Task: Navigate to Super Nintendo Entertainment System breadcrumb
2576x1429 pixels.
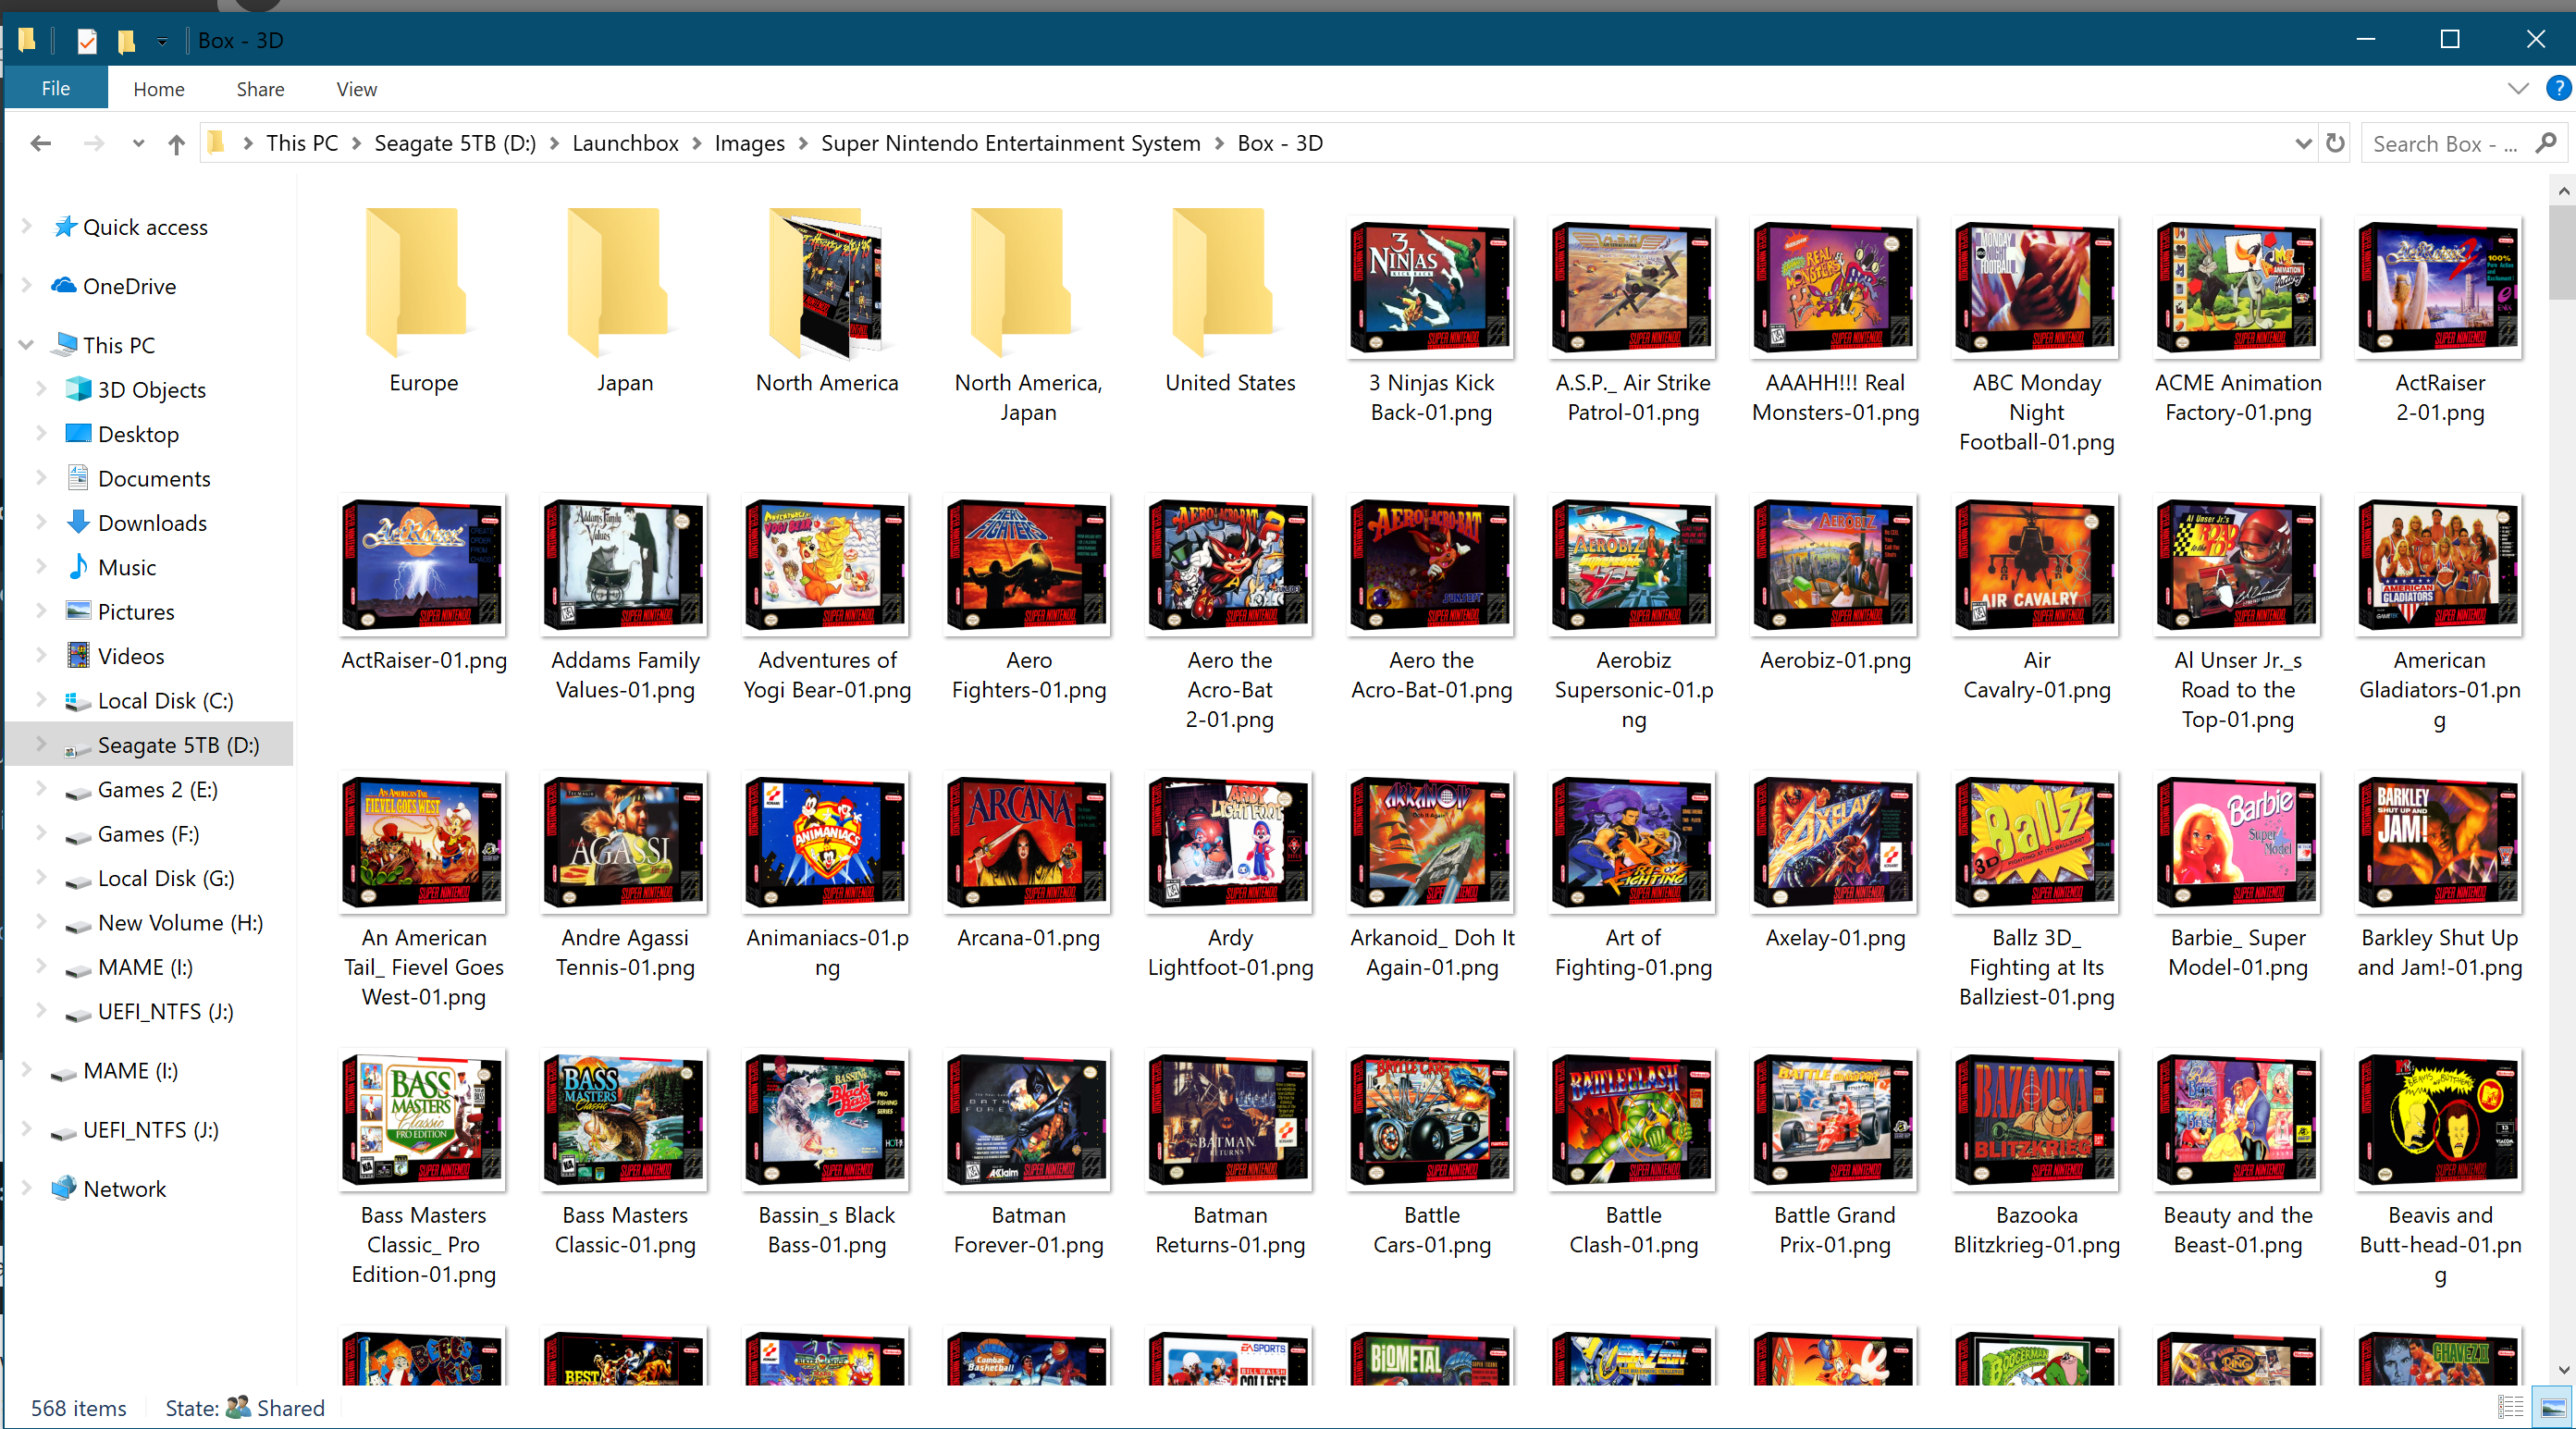Action: pyautogui.click(x=1010, y=143)
